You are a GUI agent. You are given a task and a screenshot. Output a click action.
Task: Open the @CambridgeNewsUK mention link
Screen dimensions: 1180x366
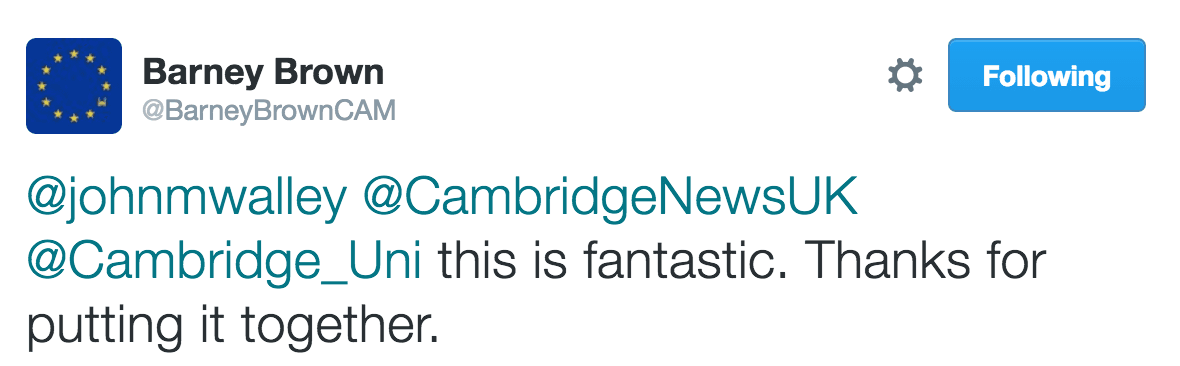point(610,197)
